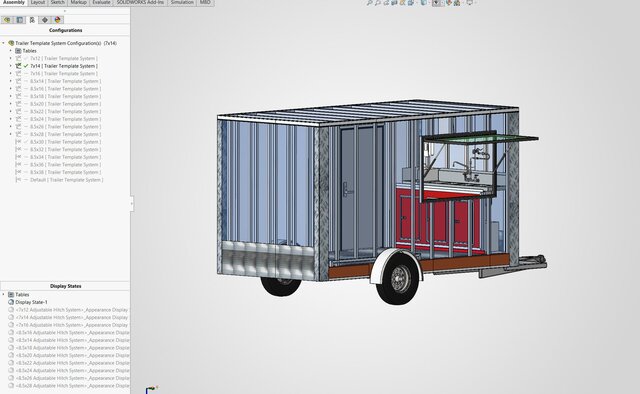Click the 8.5x16 Adjustable Hitch display state icon
This screenshot has height=394, width=640.
tap(11, 332)
